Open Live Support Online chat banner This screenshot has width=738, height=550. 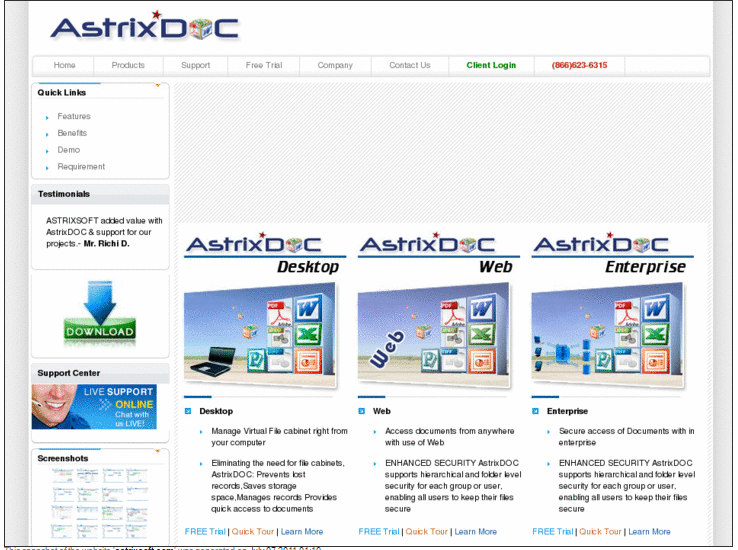[x=94, y=407]
